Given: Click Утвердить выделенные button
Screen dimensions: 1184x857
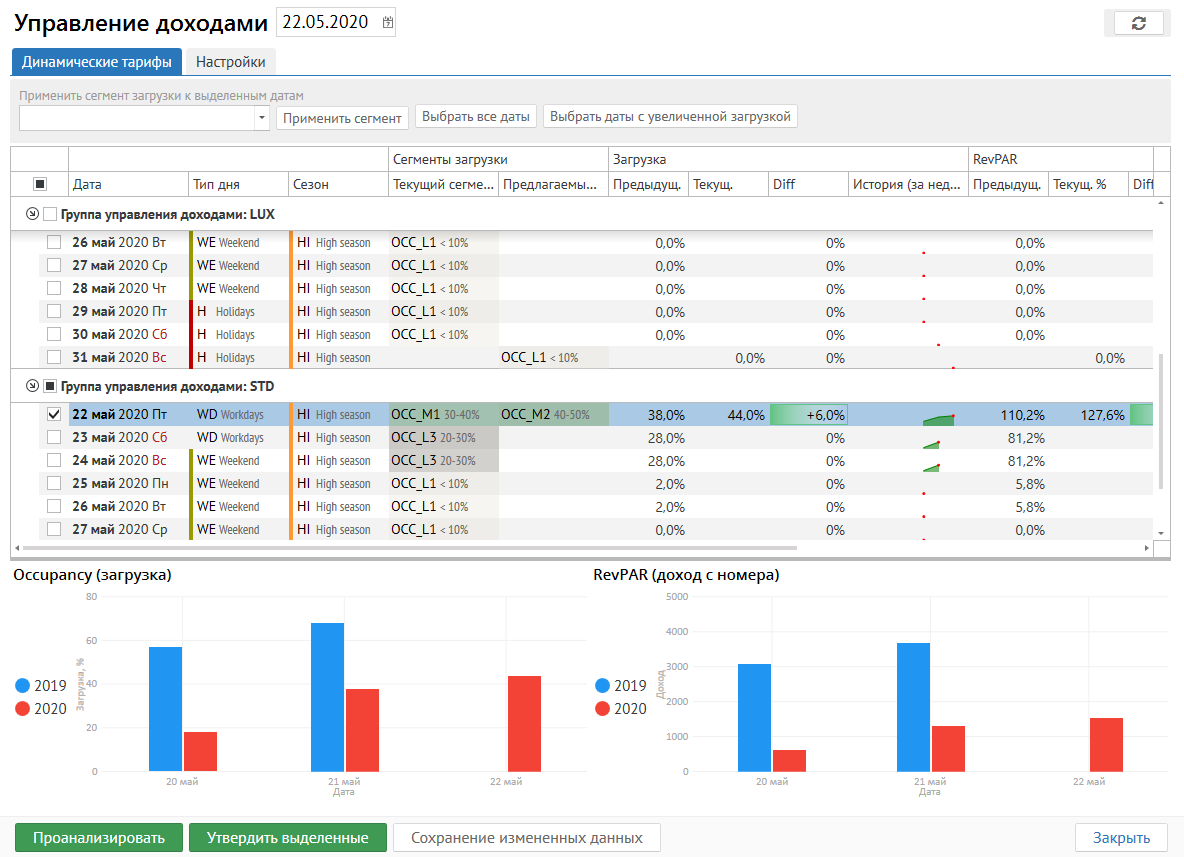Looking at the screenshot, I should coord(288,838).
